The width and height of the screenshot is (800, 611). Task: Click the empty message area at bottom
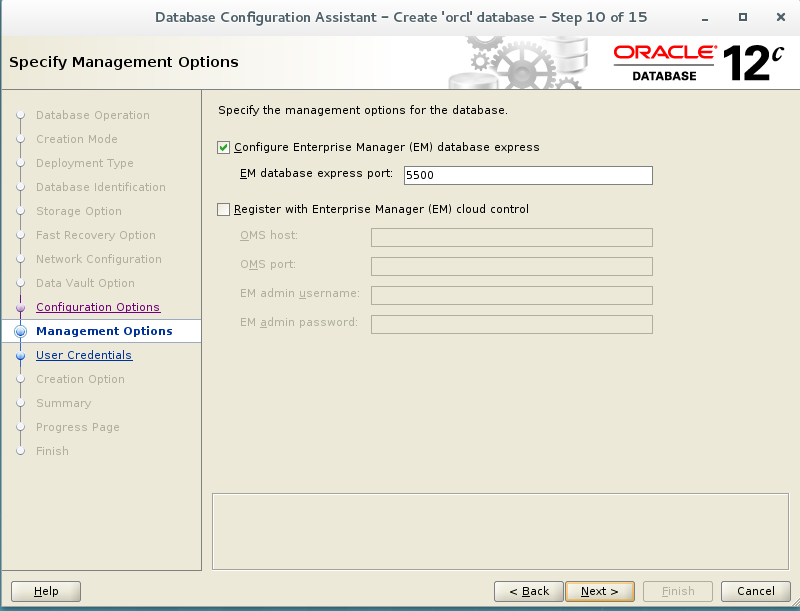pos(500,531)
